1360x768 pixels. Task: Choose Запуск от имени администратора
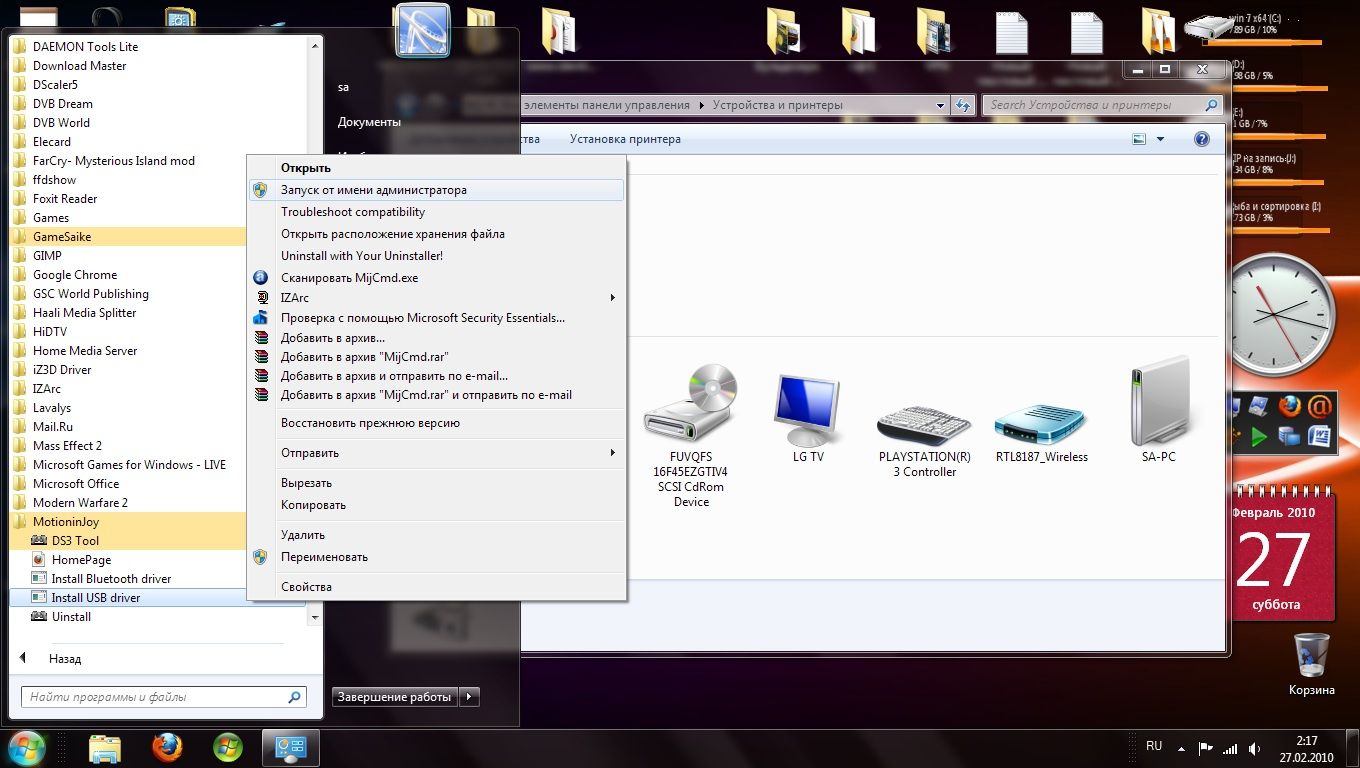click(x=373, y=190)
